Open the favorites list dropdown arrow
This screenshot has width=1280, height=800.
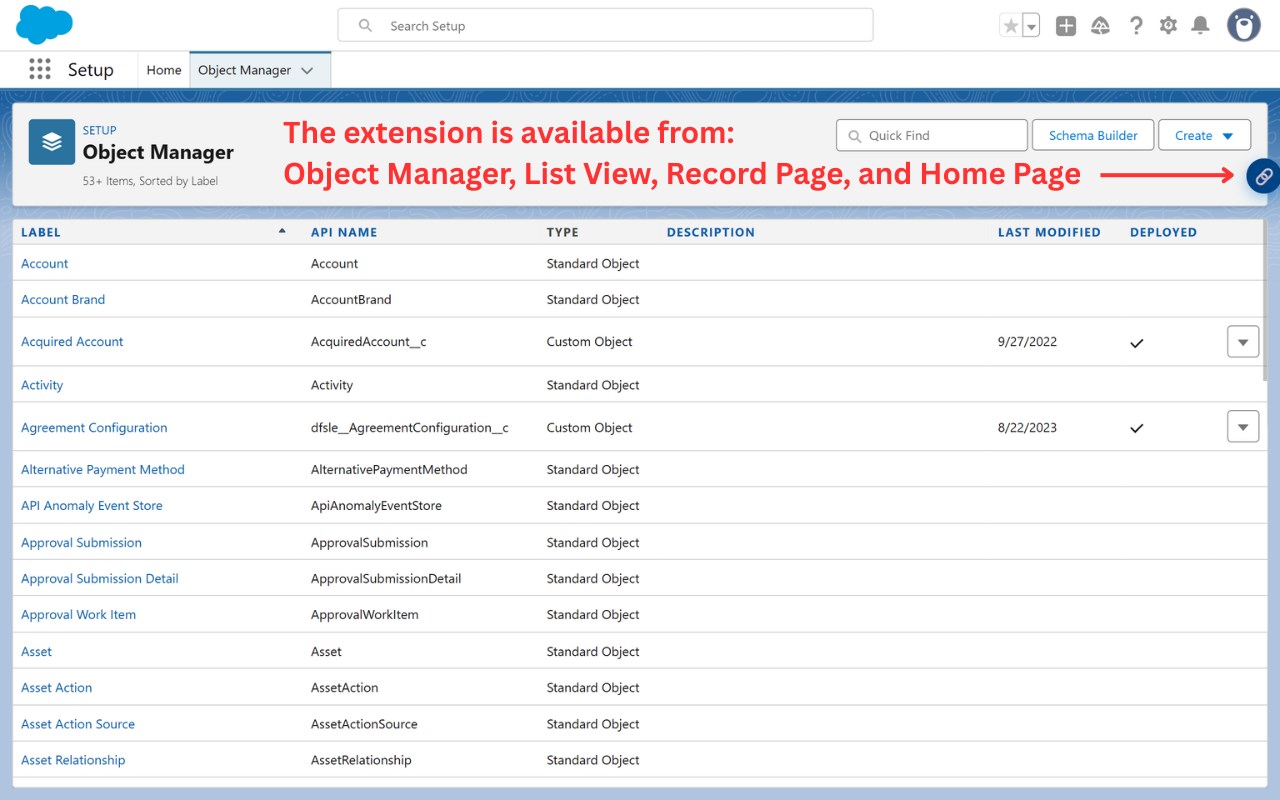click(x=1031, y=26)
